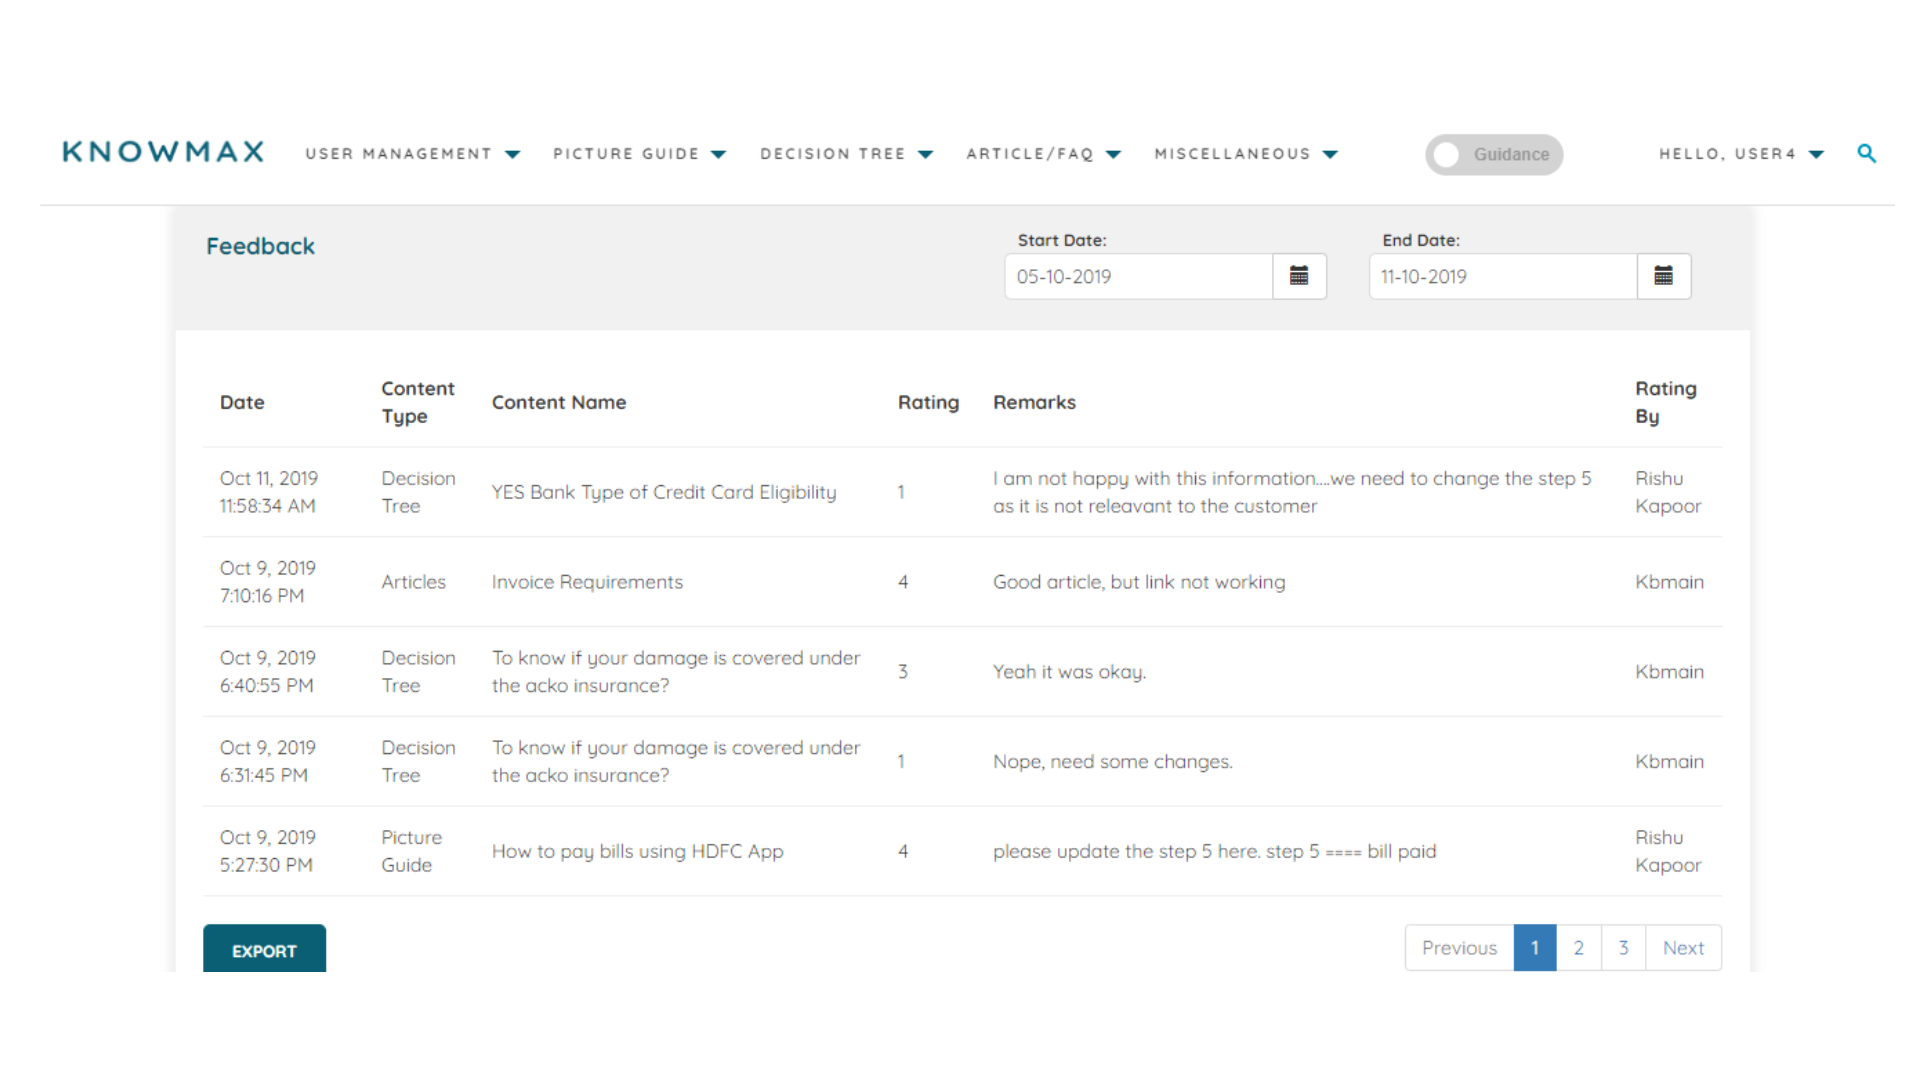Click the Rating By column header
This screenshot has height=1080, width=1920.
point(1666,402)
